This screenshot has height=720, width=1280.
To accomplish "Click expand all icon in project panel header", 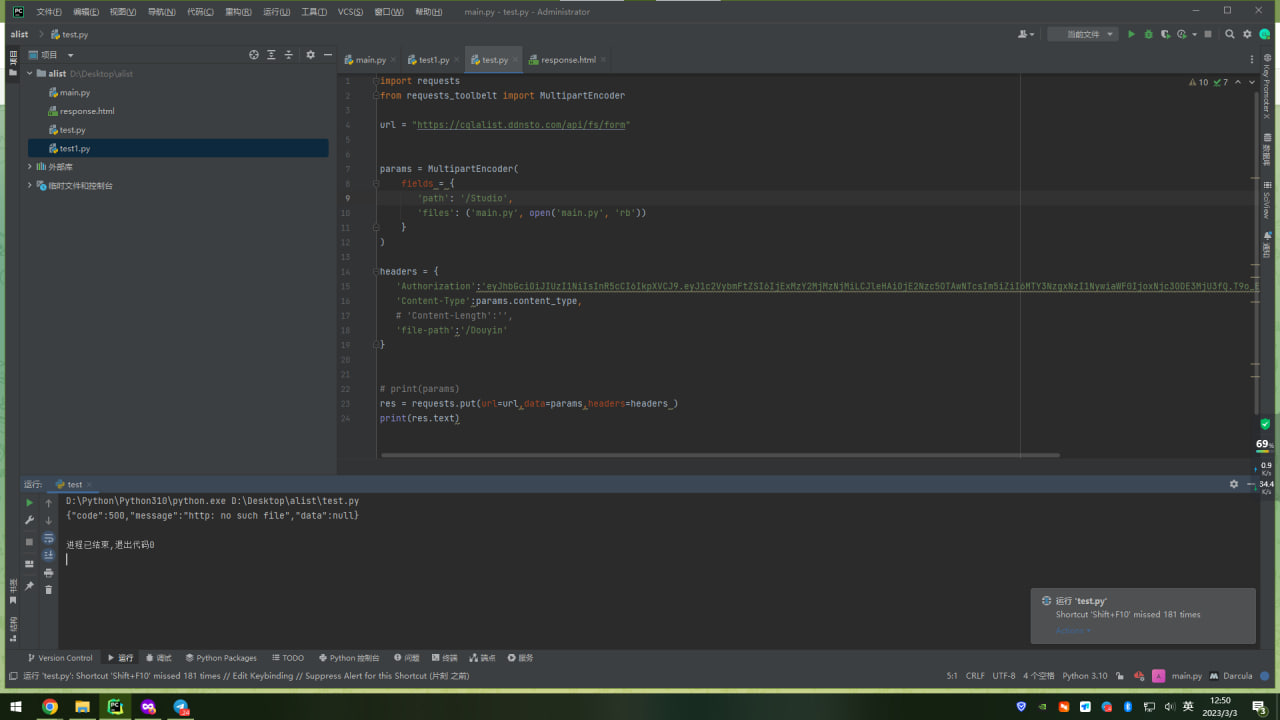I will pos(271,55).
